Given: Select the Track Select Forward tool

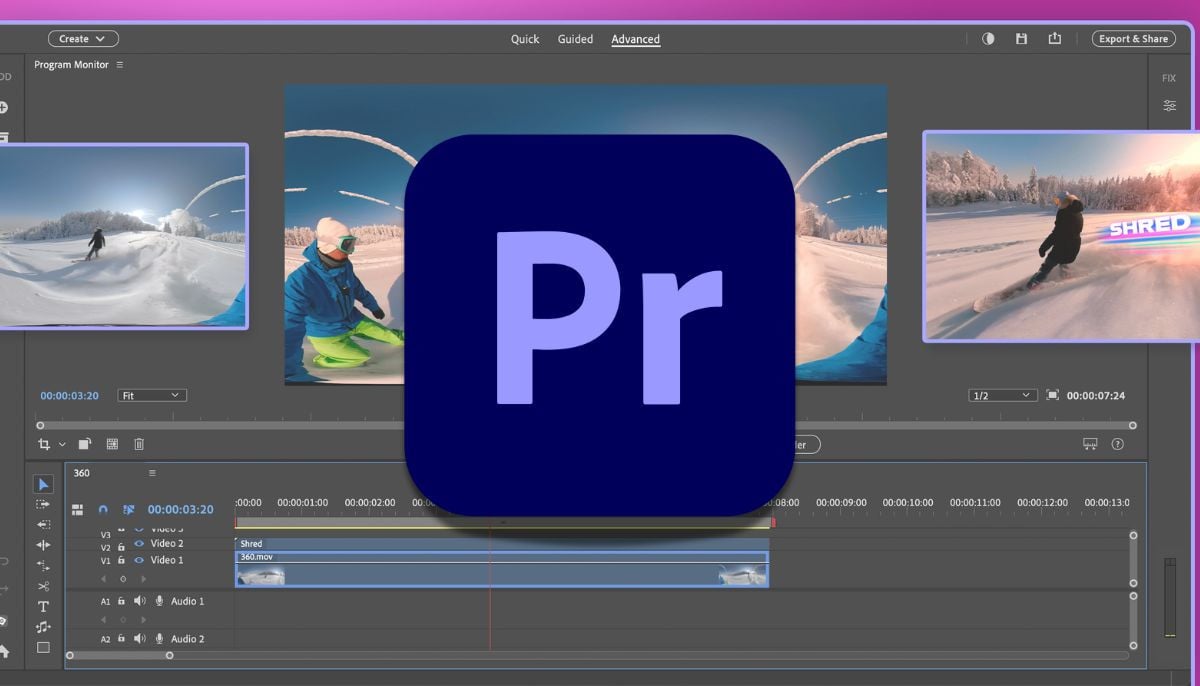Looking at the screenshot, I should tap(43, 504).
